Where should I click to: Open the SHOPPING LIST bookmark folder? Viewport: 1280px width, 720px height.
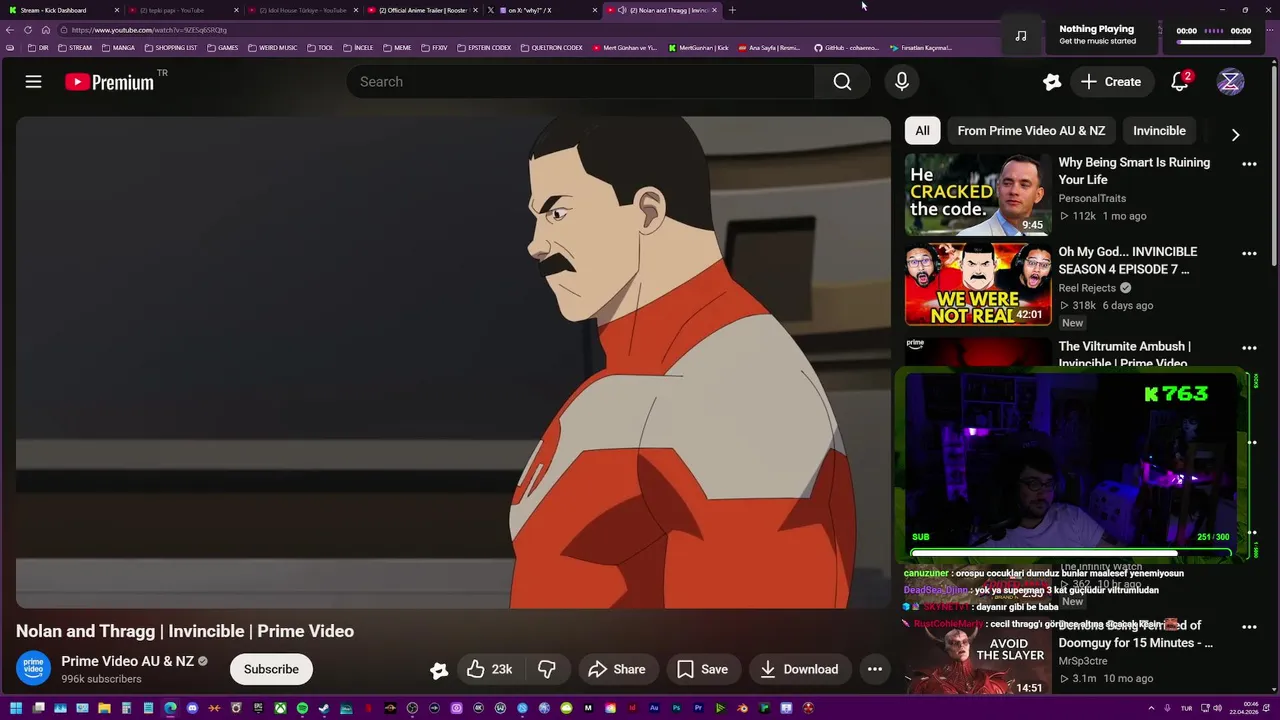(x=171, y=48)
